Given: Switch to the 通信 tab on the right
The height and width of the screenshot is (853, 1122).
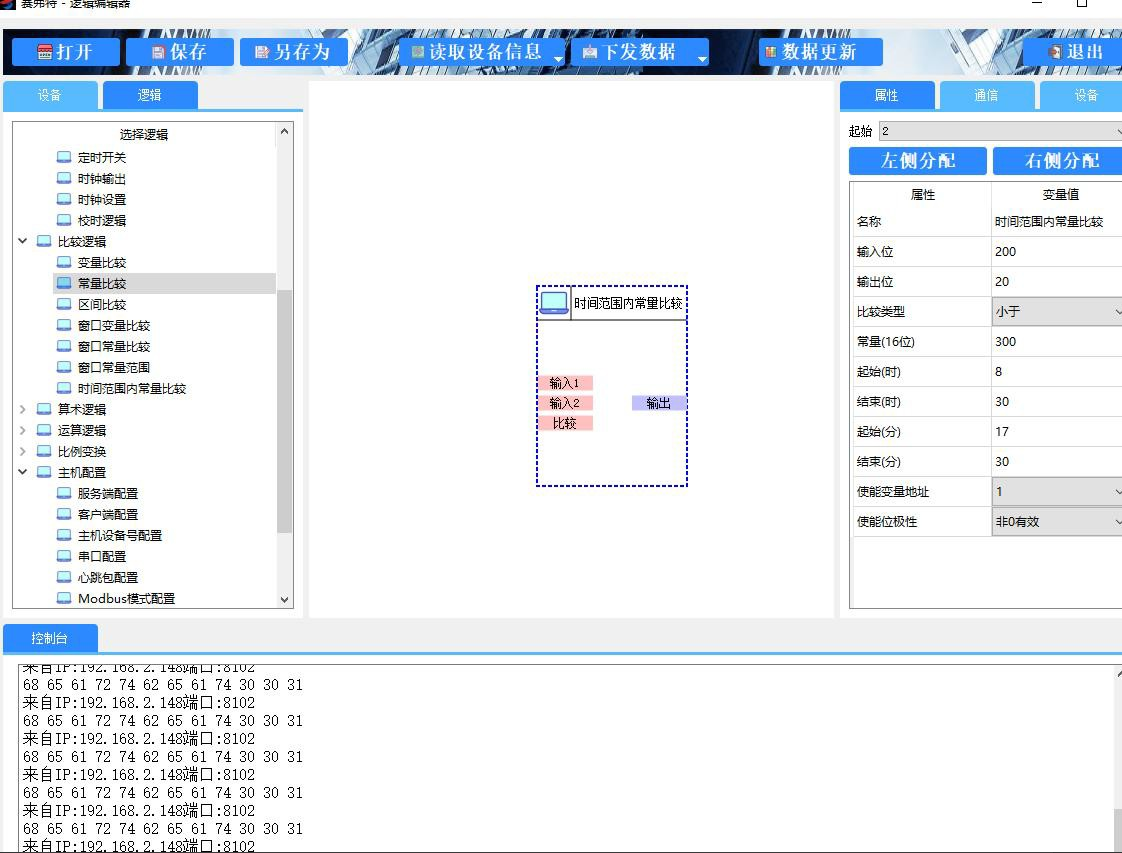Looking at the screenshot, I should tap(986, 96).
